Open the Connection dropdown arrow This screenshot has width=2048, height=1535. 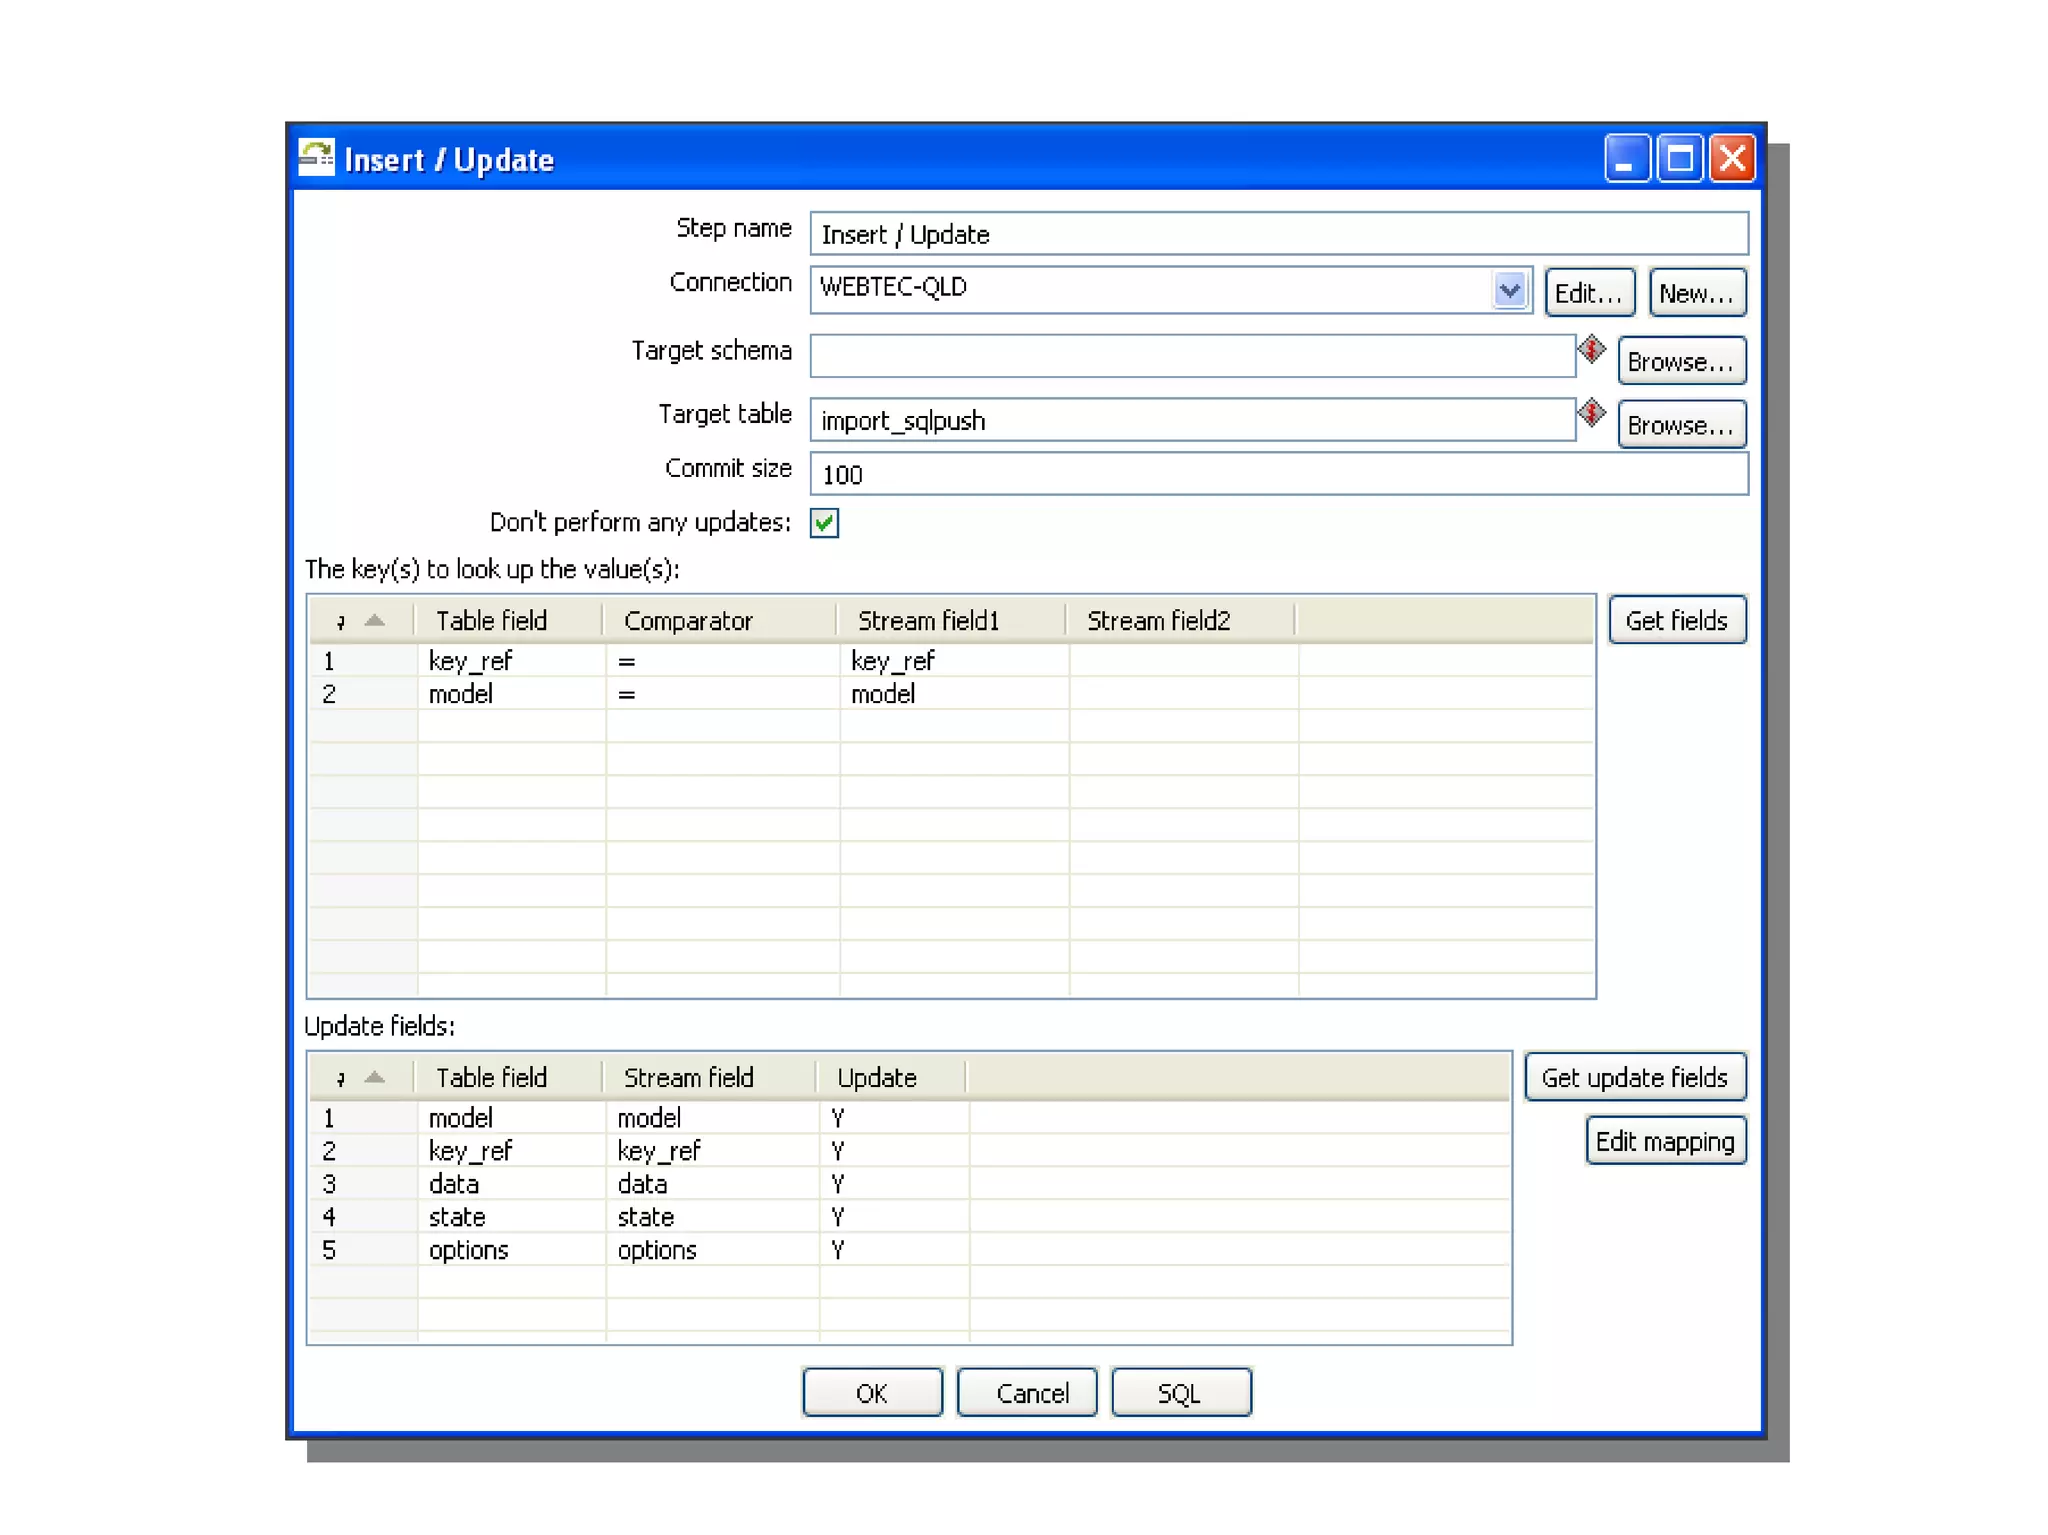tap(1509, 290)
